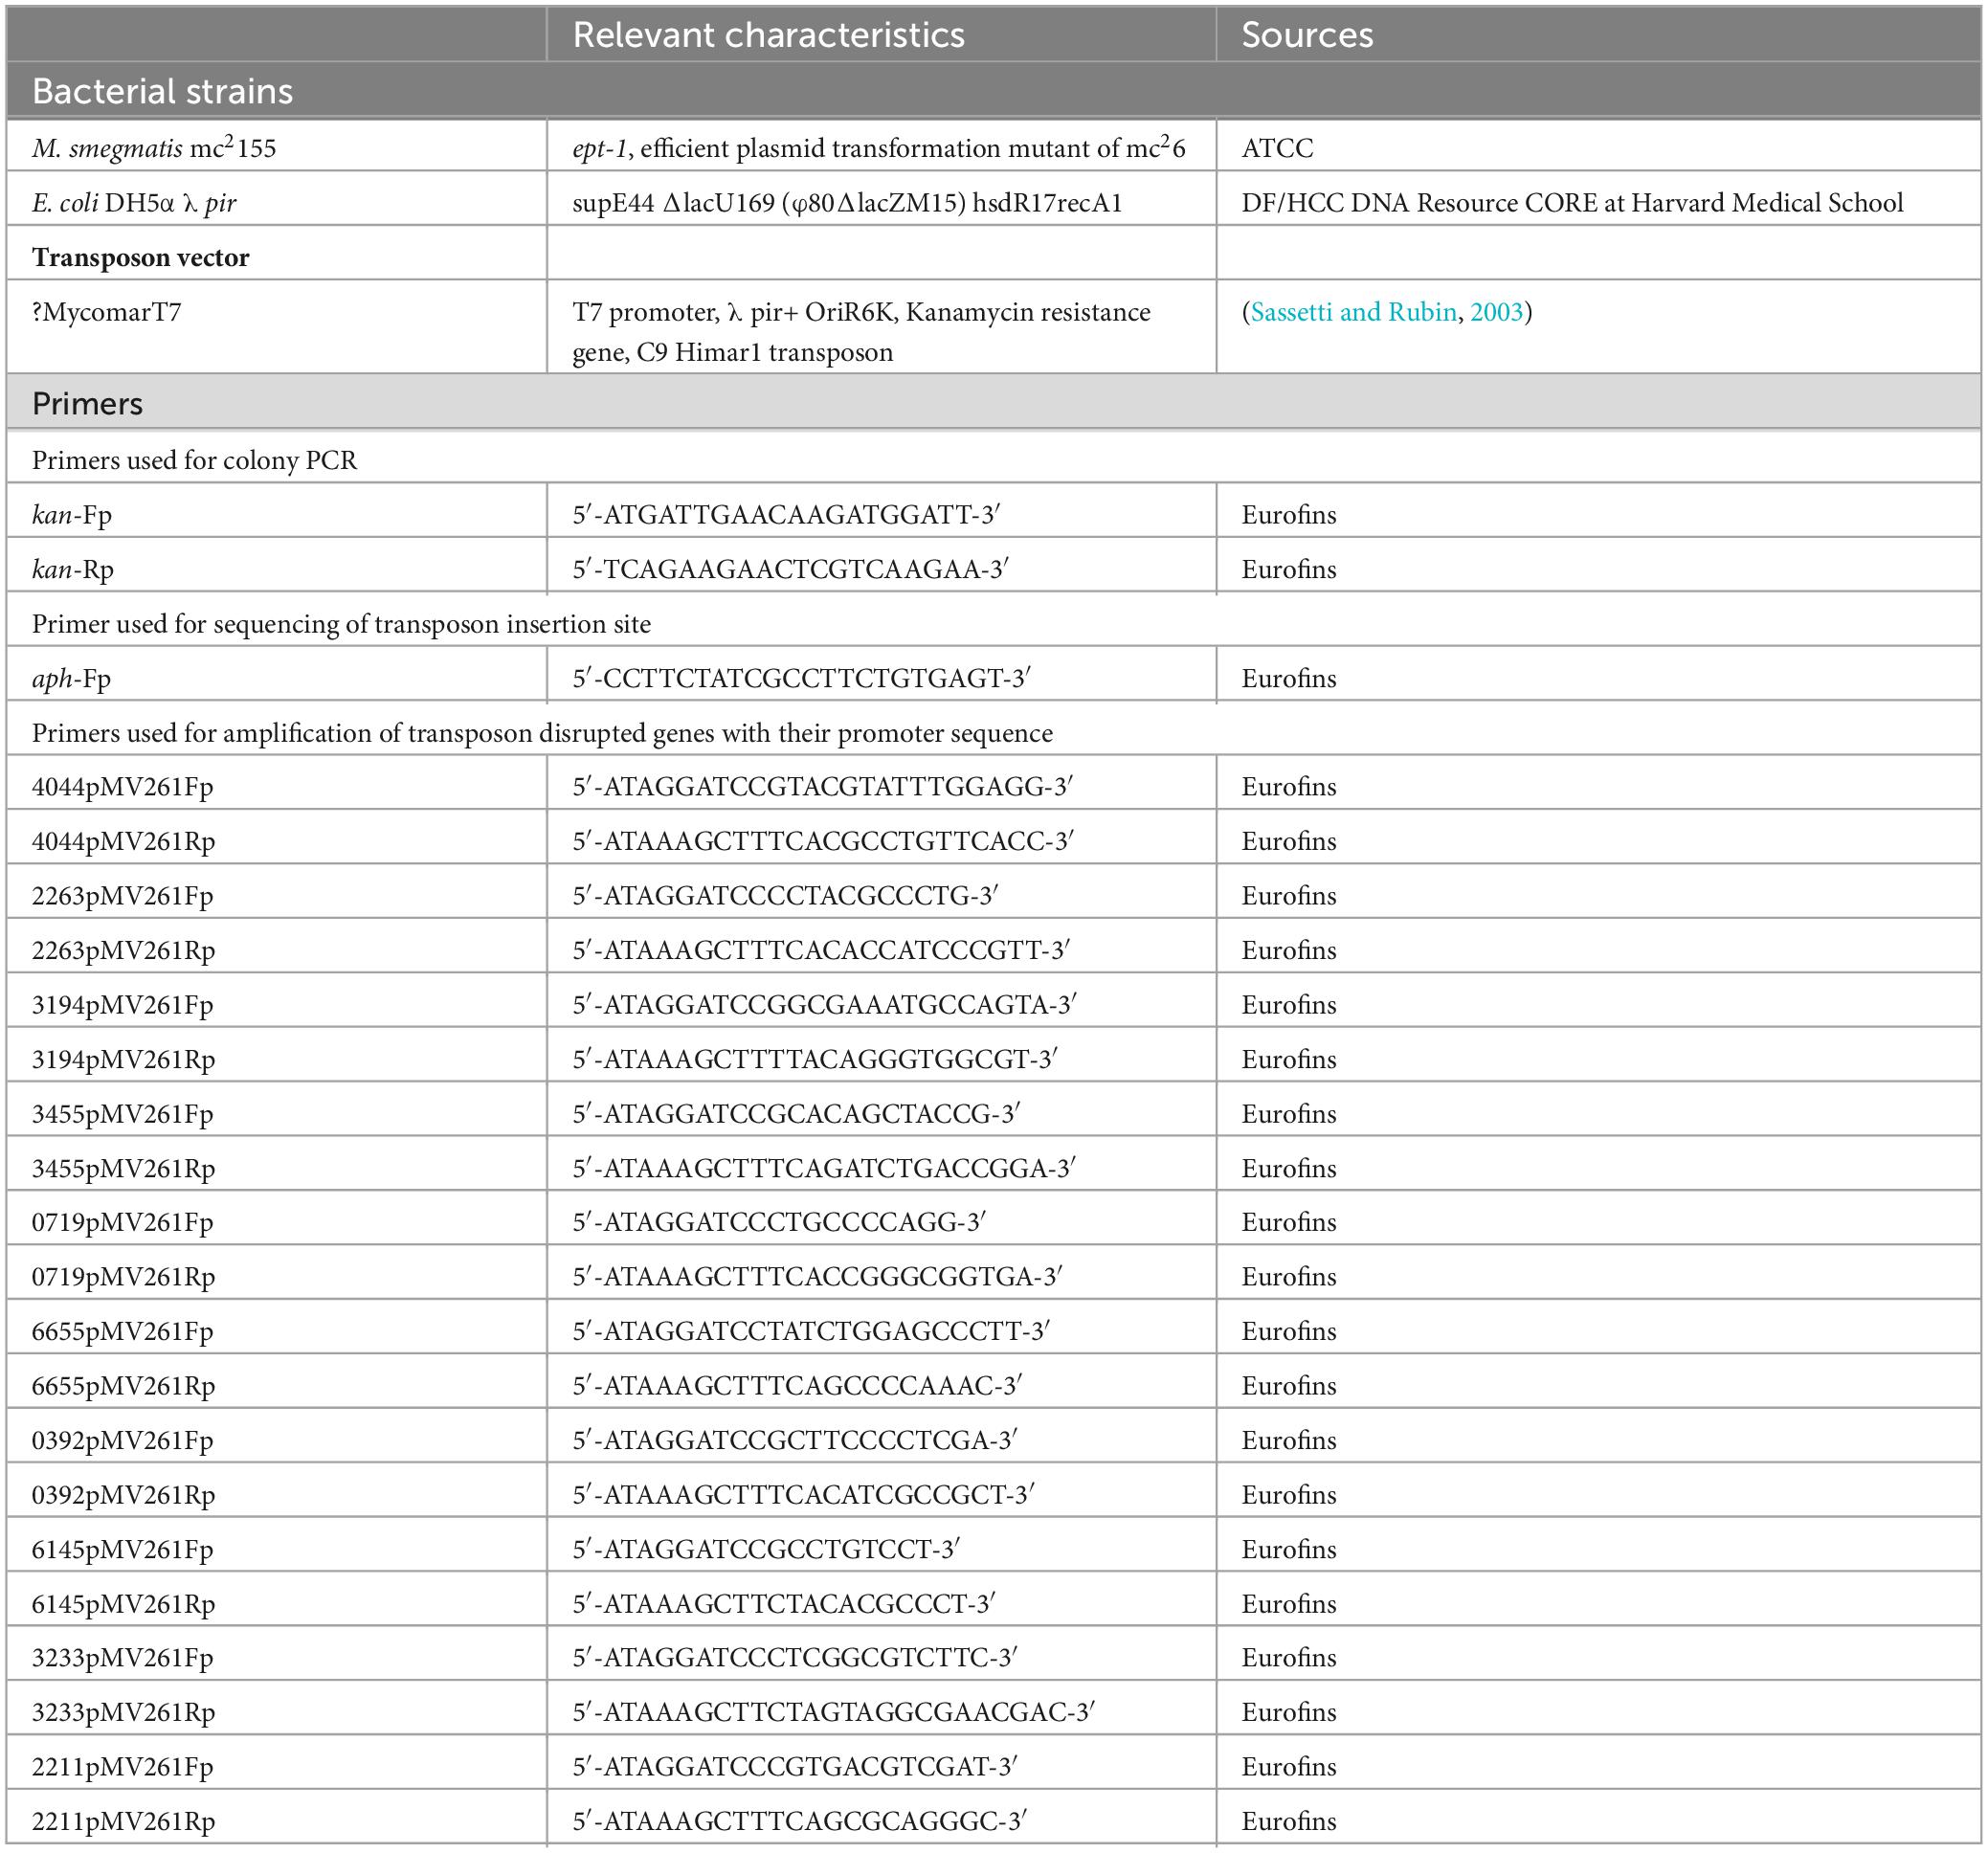Select the Eurofins source for aph-Fp
Screen dimensions: 1988x1853
pos(1288,678)
